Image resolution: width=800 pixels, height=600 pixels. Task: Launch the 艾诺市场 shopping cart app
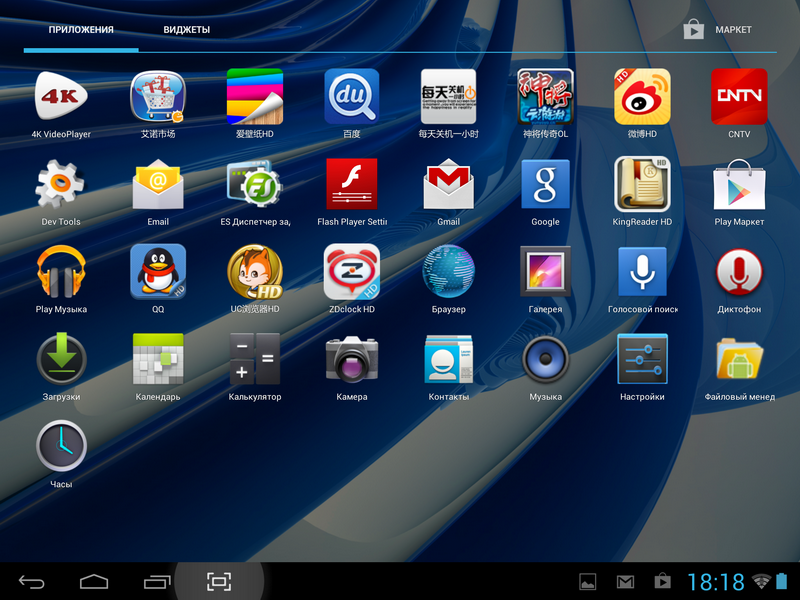pyautogui.click(x=158, y=97)
